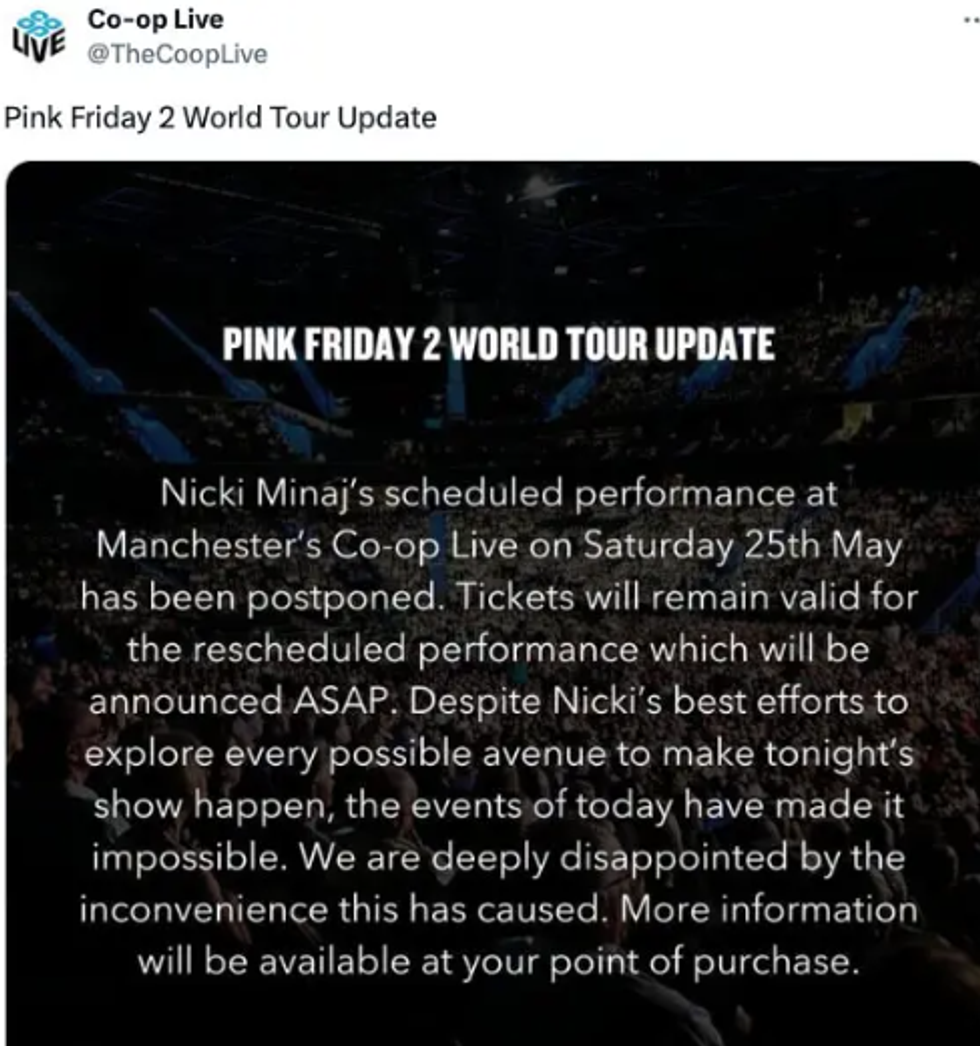Open the post's more options ellipsis menu
The height and width of the screenshot is (1046, 980).
click(968, 20)
